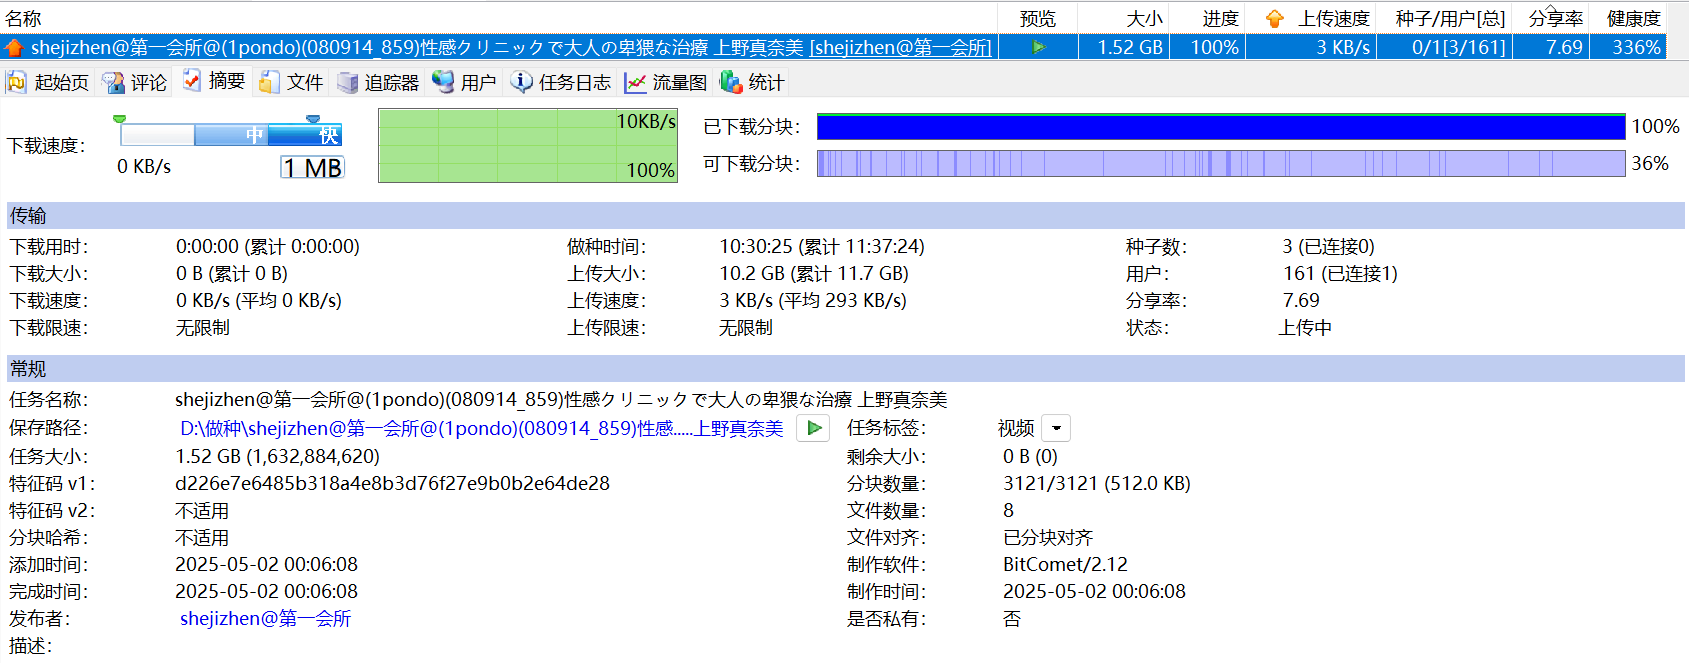Open the Trackers (追踪器) server icon
Viewport: 1689px width, 663px height.
(x=347, y=82)
